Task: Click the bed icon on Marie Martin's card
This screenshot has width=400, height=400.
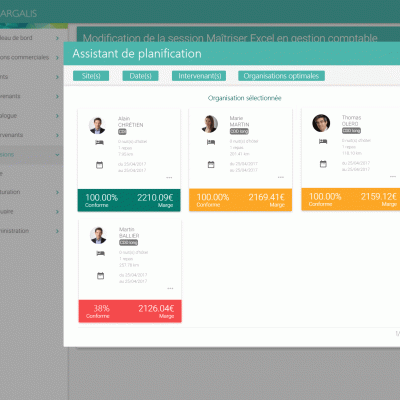Action: (x=211, y=142)
